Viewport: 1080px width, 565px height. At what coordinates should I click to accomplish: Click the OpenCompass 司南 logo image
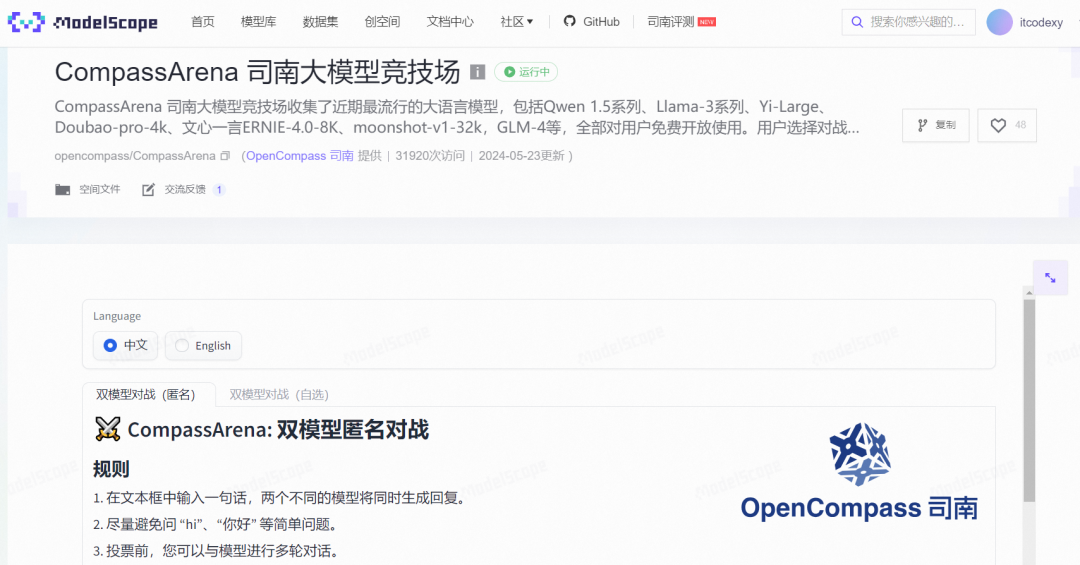[x=860, y=472]
